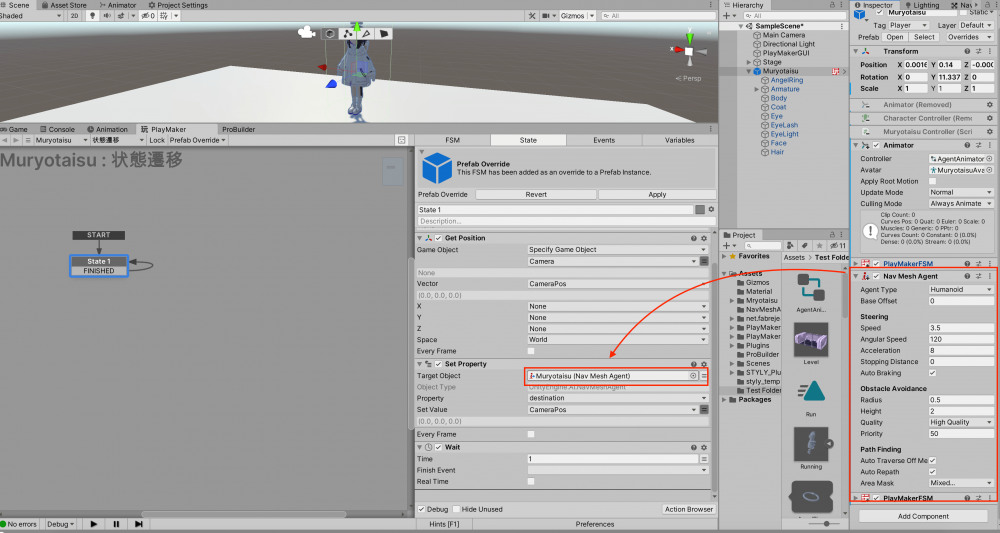1000x533 pixels.
Task: Click the Project search by type icon
Action: 790,245
